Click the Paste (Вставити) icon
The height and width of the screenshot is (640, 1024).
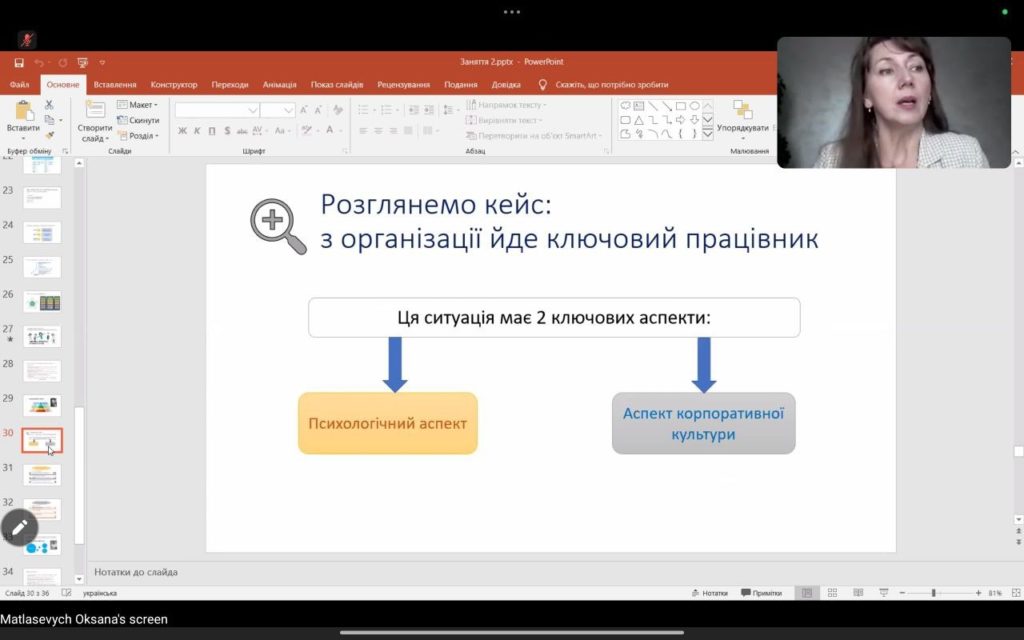(x=23, y=113)
